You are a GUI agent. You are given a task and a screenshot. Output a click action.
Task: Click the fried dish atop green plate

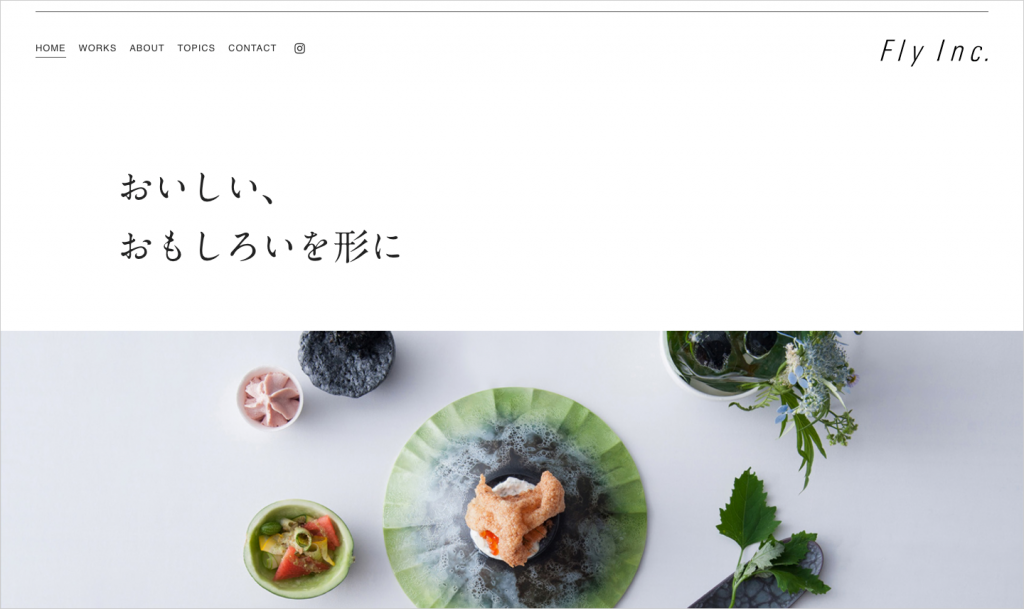[x=515, y=517]
